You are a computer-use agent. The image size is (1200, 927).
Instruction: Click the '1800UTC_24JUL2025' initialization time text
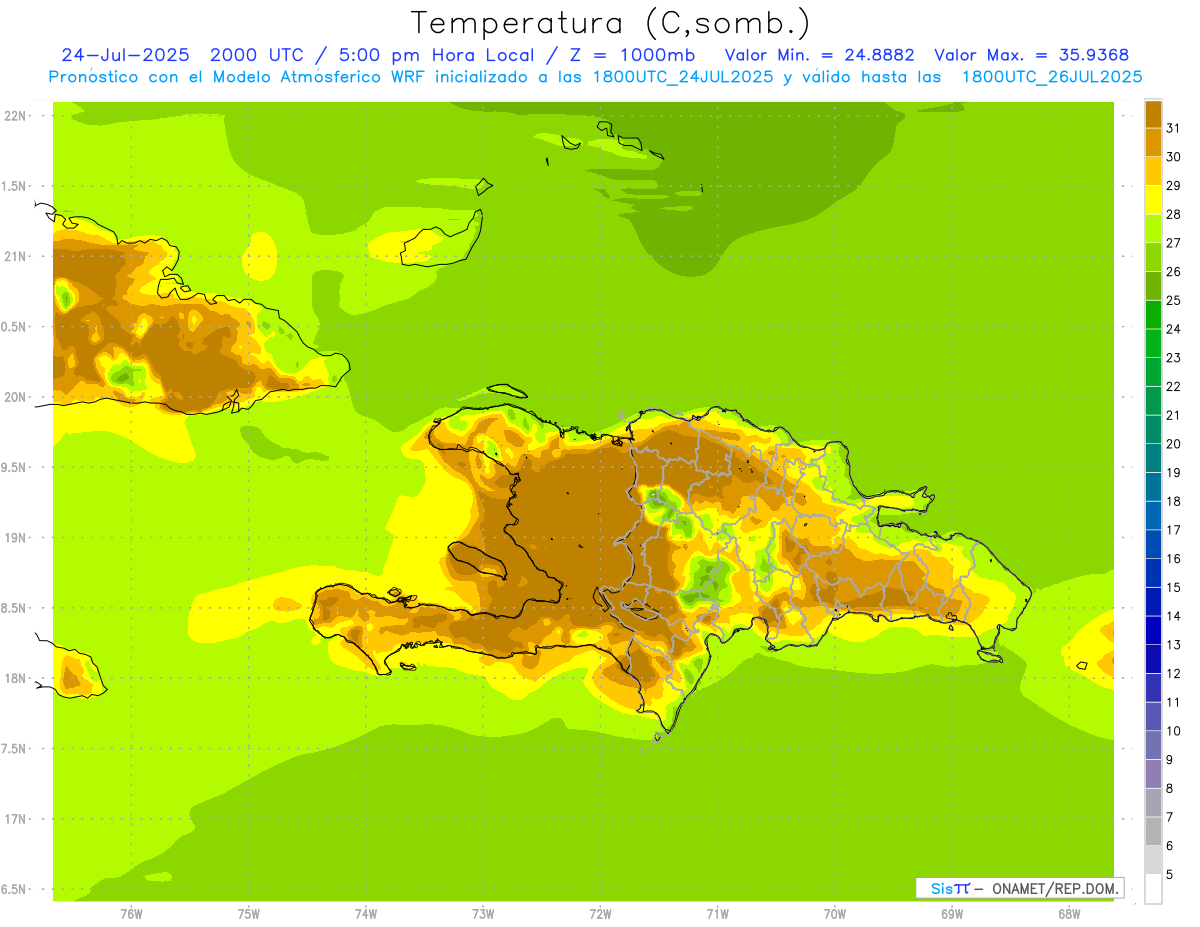(683, 77)
